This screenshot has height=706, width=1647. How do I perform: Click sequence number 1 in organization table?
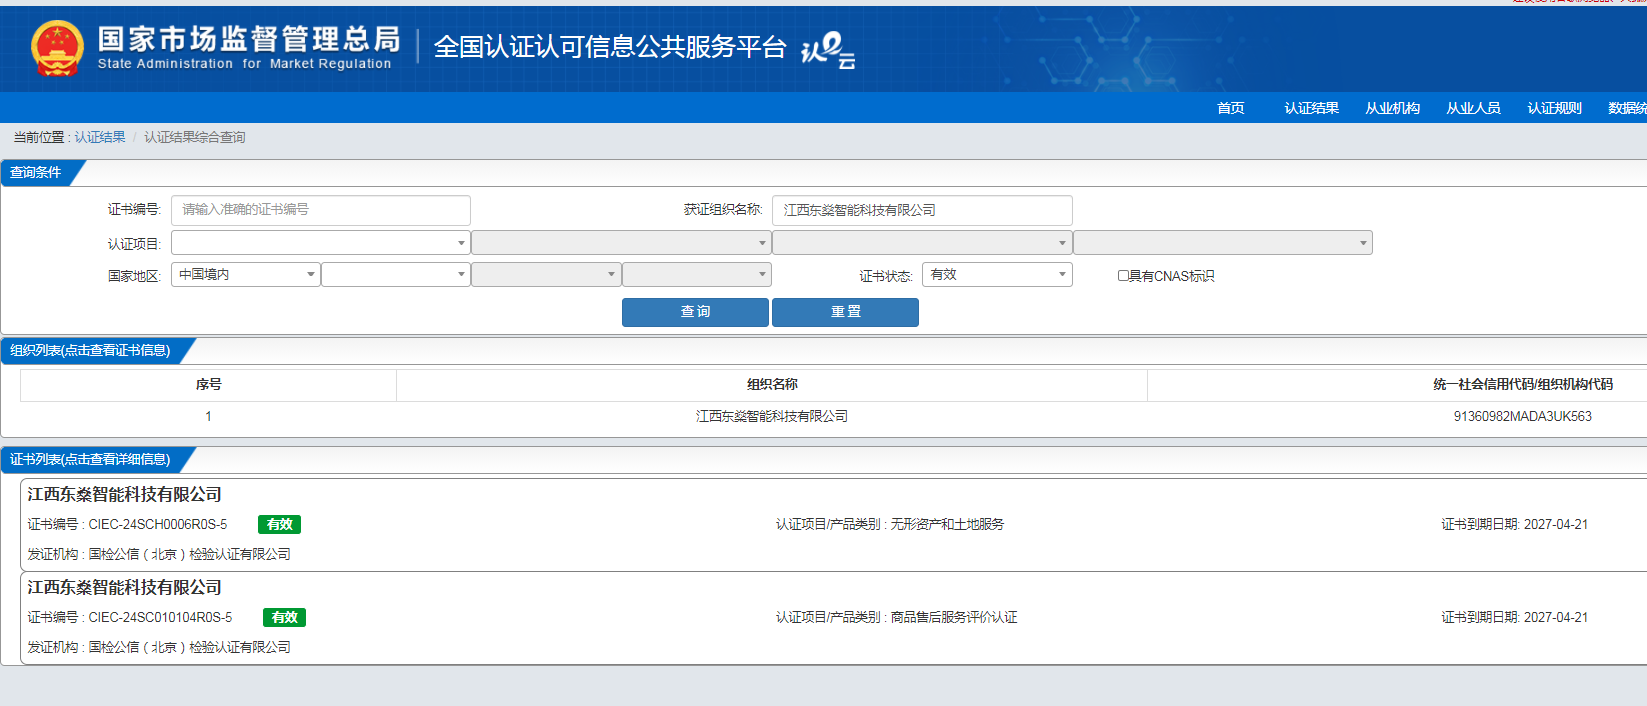(208, 416)
